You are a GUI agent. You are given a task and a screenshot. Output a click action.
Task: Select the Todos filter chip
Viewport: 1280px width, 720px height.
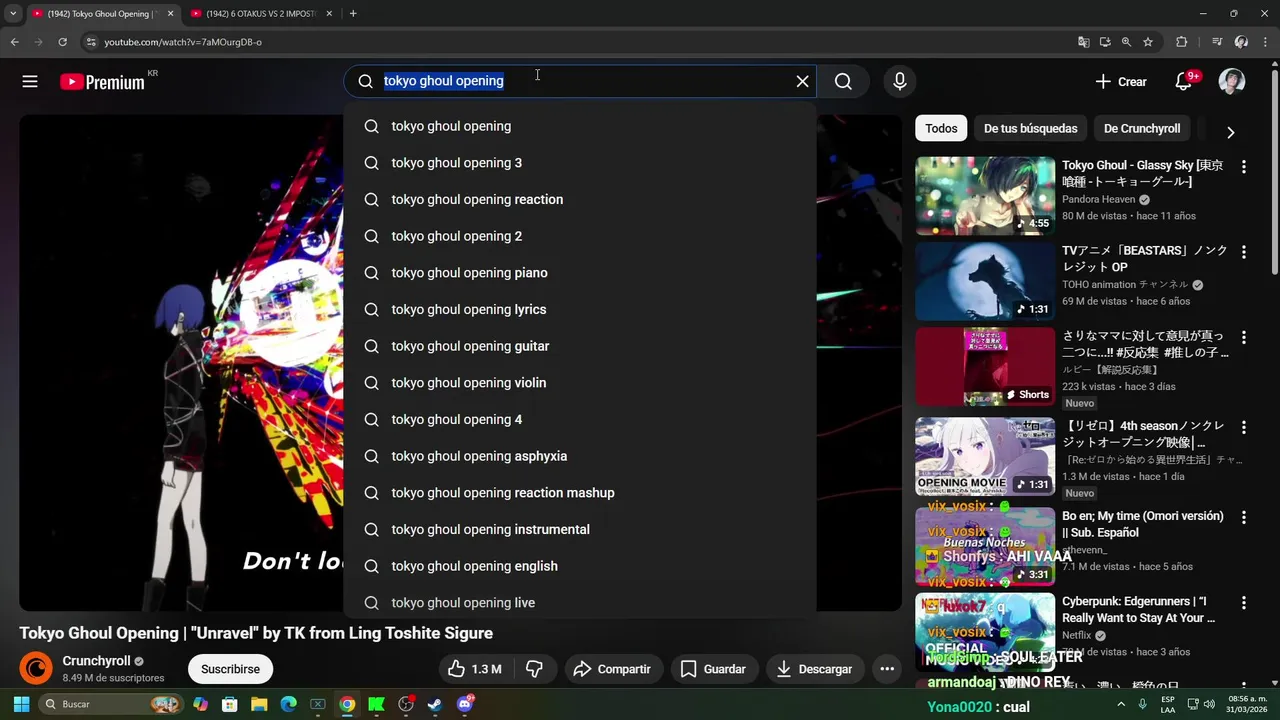pos(941,128)
